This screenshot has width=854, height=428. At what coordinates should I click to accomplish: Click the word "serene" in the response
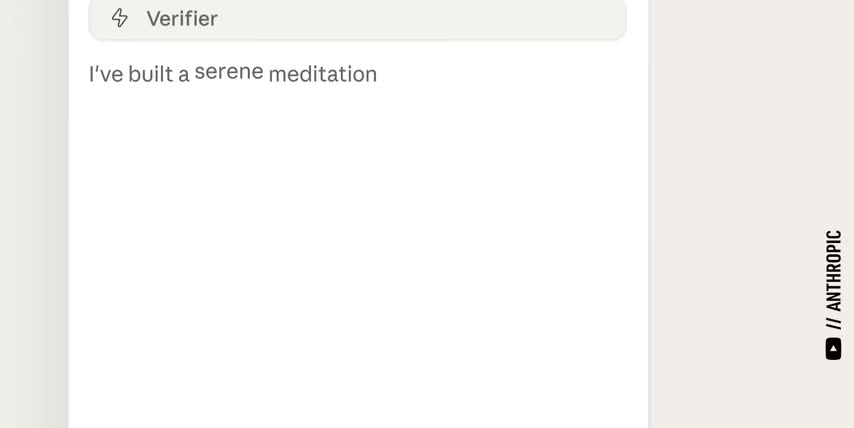(x=229, y=72)
